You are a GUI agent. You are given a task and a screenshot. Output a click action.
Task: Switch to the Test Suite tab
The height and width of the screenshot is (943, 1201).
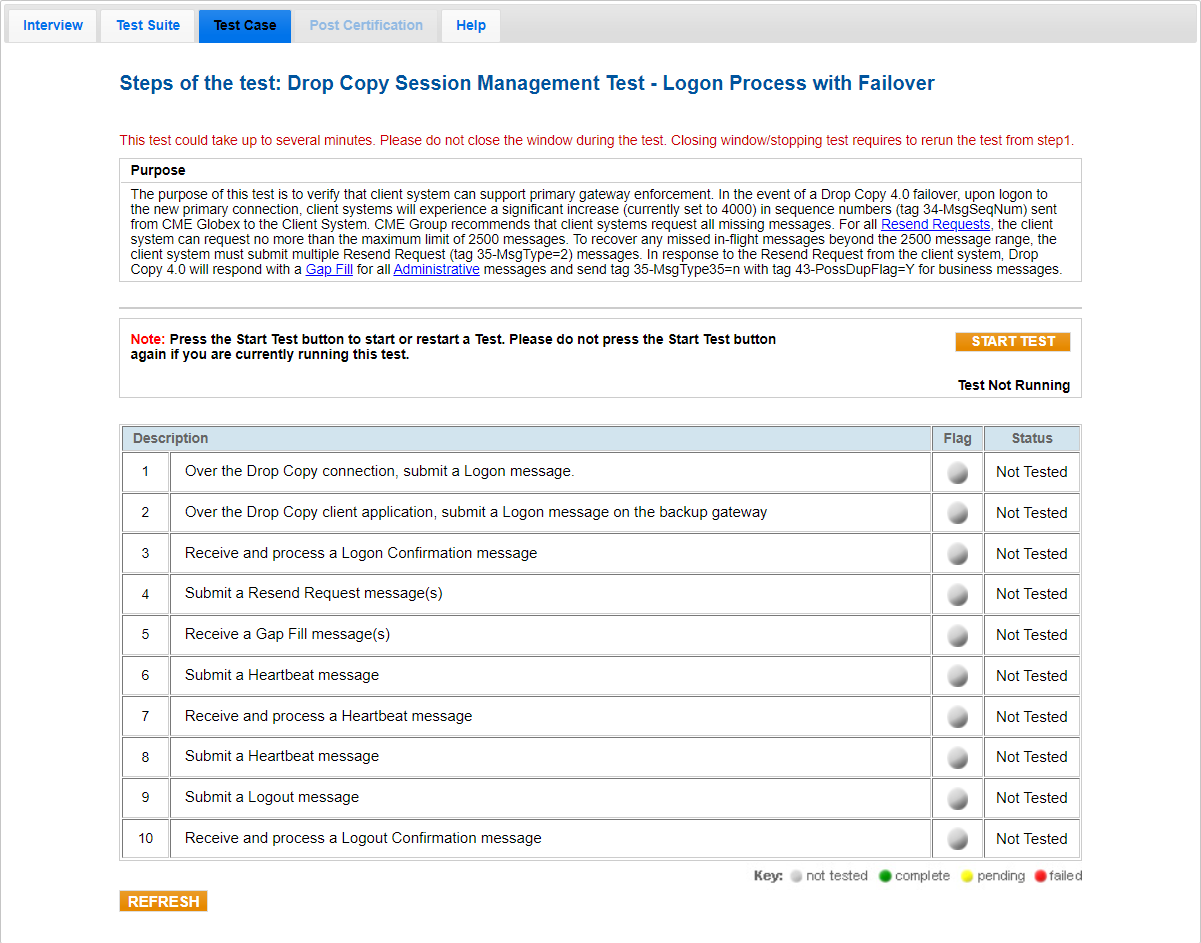click(x=148, y=26)
